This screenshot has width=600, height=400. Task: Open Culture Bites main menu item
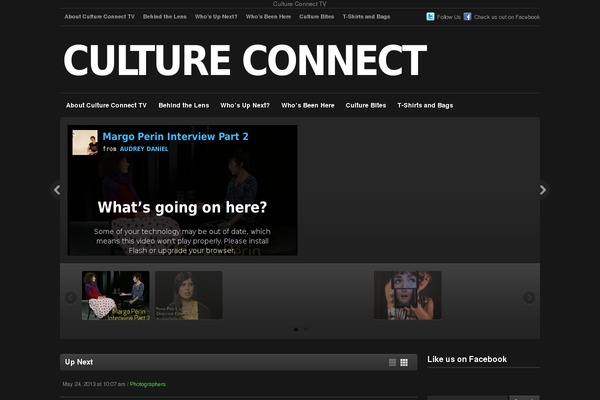click(366, 105)
